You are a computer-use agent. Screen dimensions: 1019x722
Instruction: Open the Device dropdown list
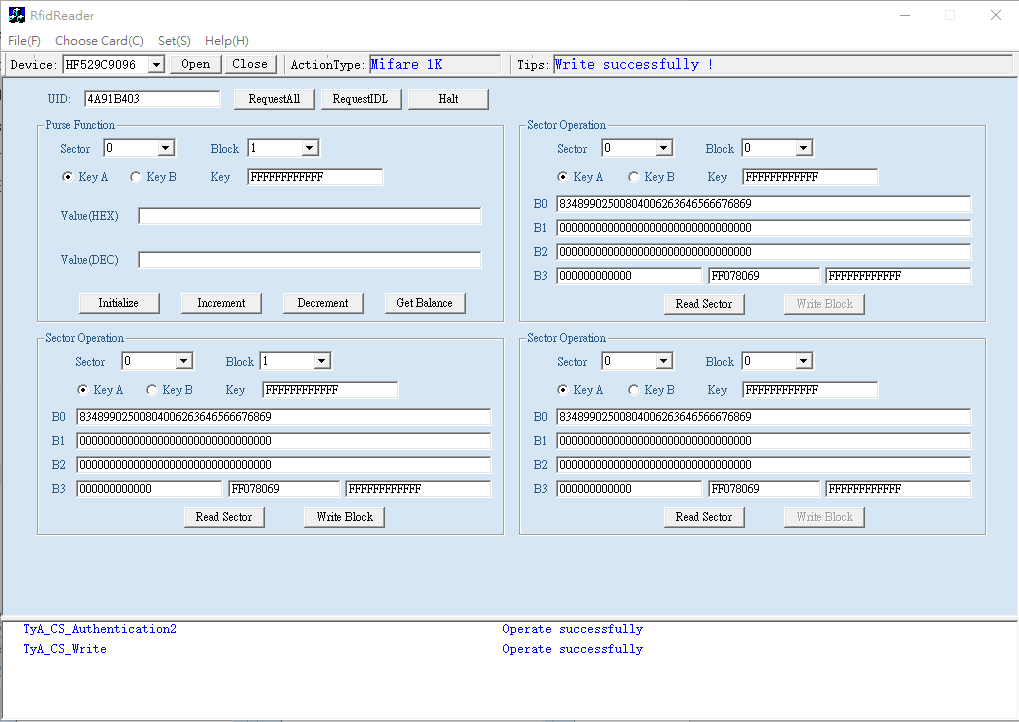tap(155, 65)
